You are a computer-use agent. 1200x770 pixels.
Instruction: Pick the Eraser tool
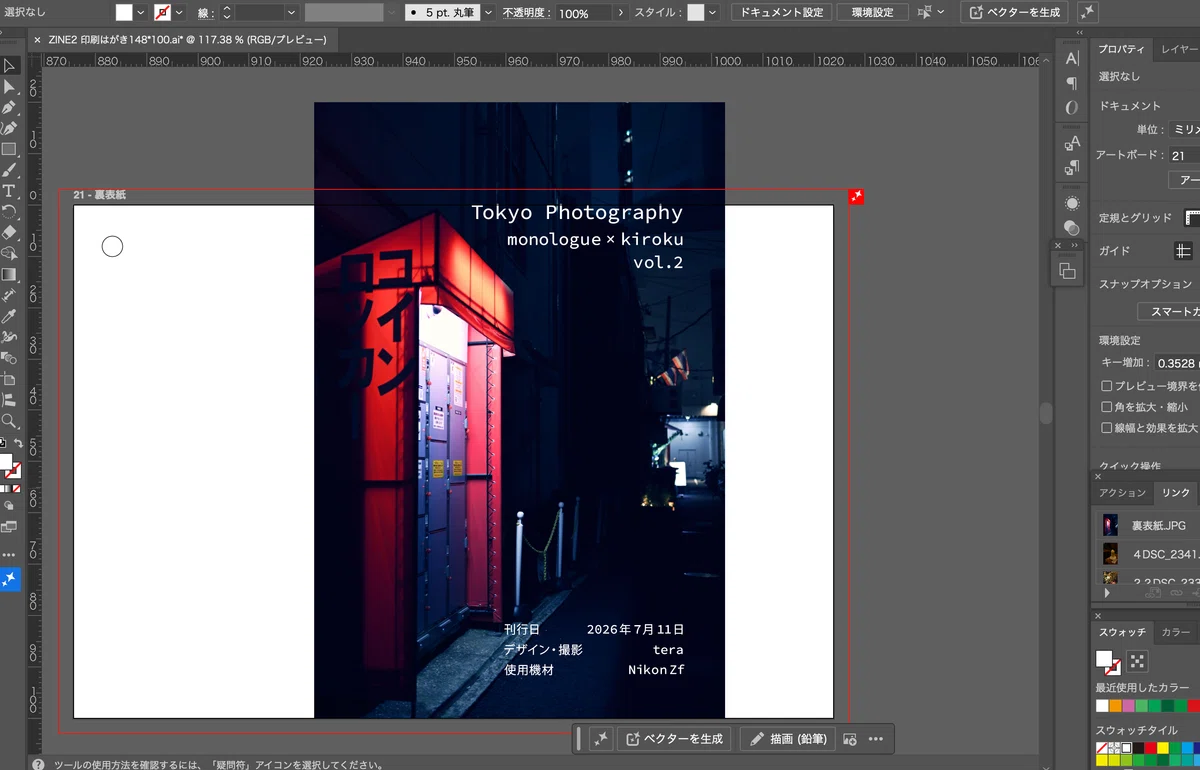coord(9,232)
